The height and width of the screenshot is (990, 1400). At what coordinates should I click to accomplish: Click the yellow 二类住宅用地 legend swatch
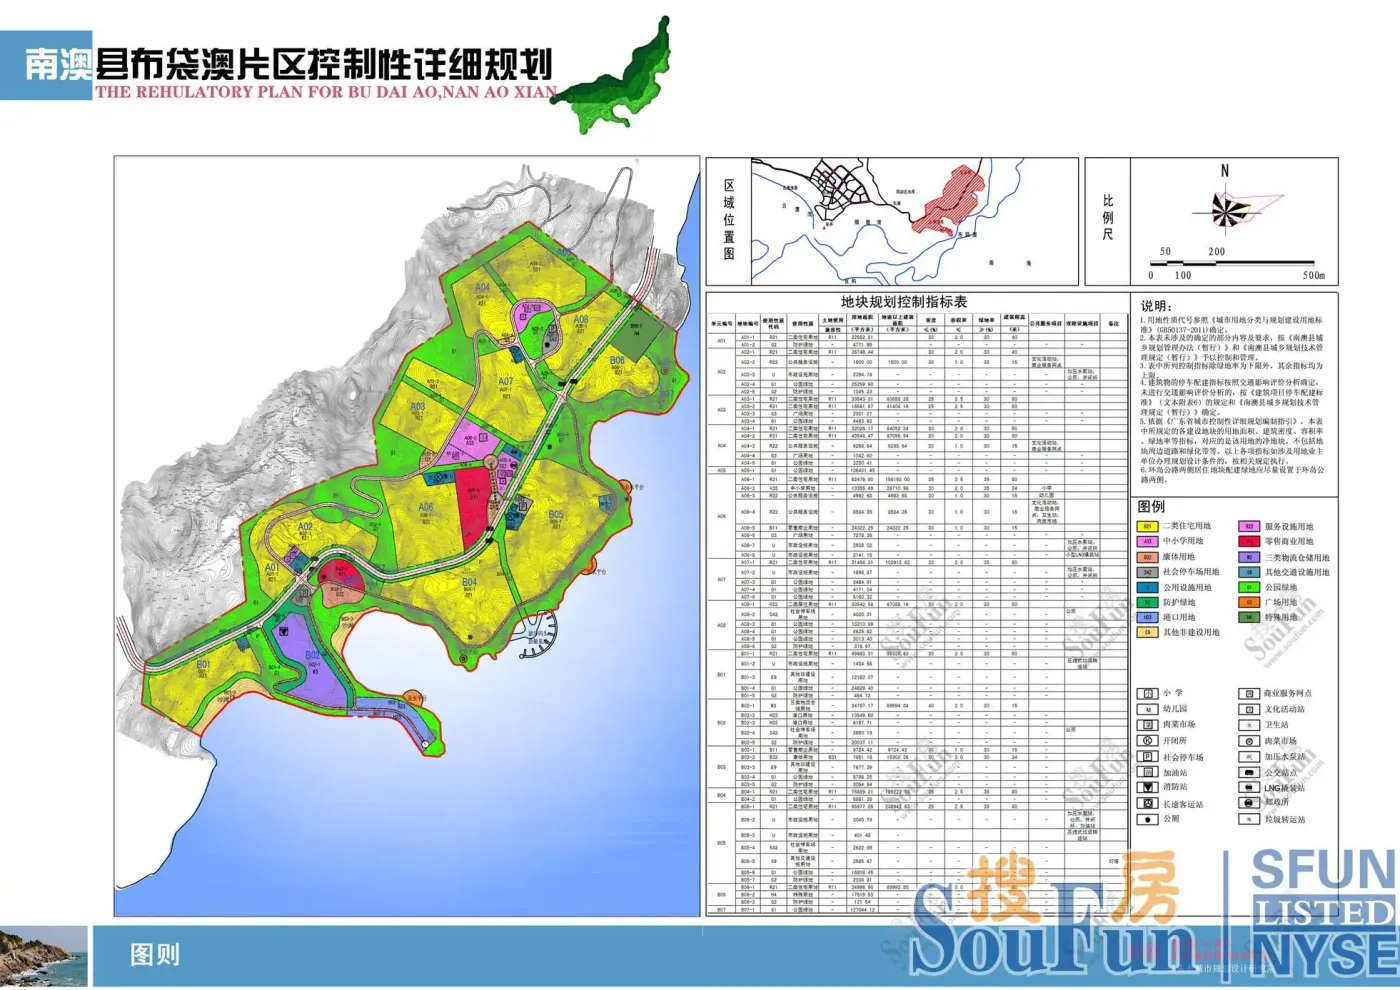[1147, 526]
